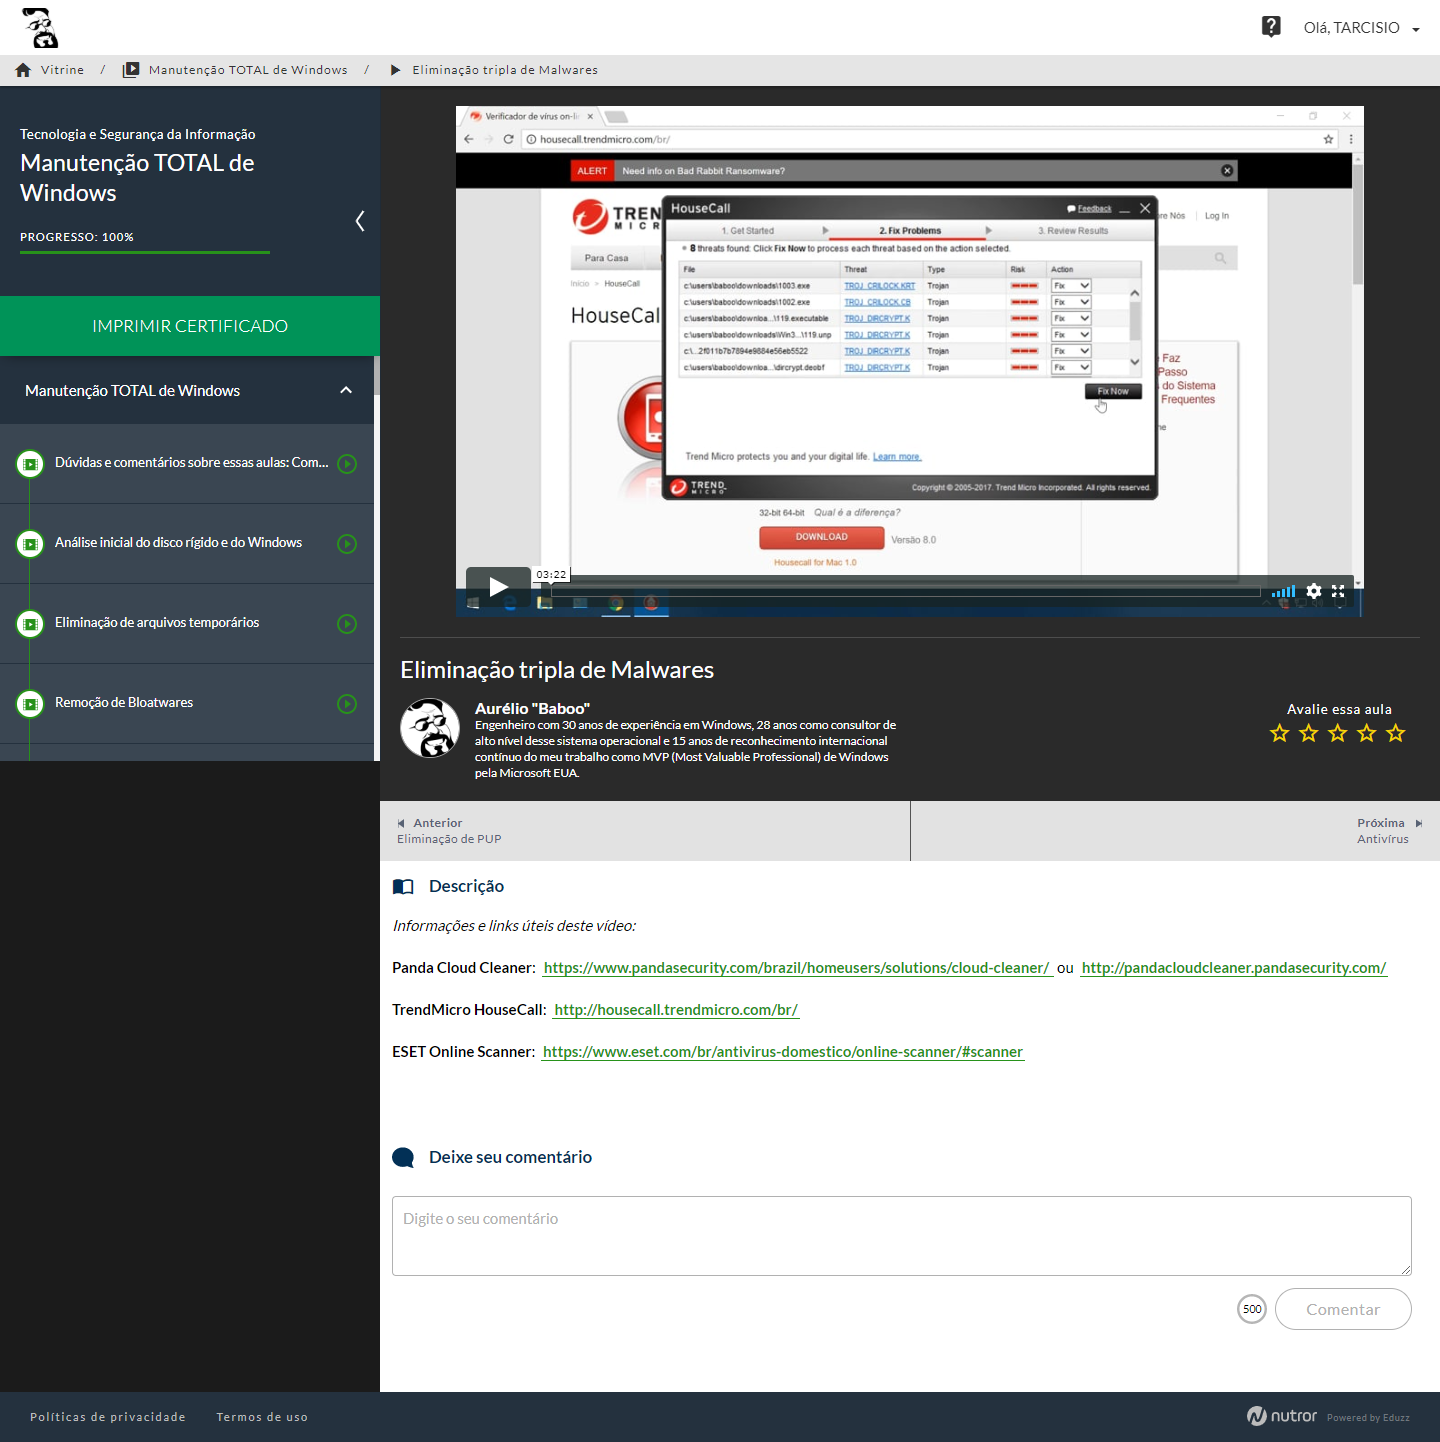This screenshot has height=1442, width=1440.
Task: Open Manutenção TOTAL de Windows breadcrumb
Action: pos(247,70)
